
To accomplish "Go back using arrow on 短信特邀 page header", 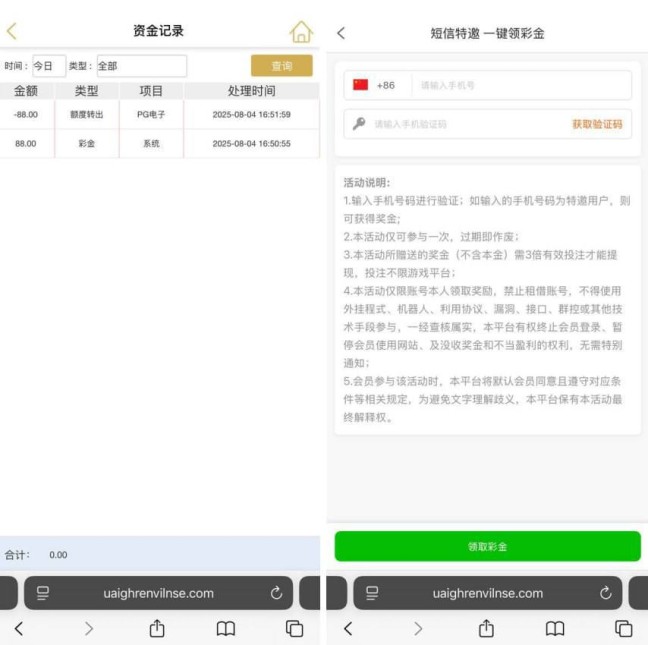I will [341, 33].
